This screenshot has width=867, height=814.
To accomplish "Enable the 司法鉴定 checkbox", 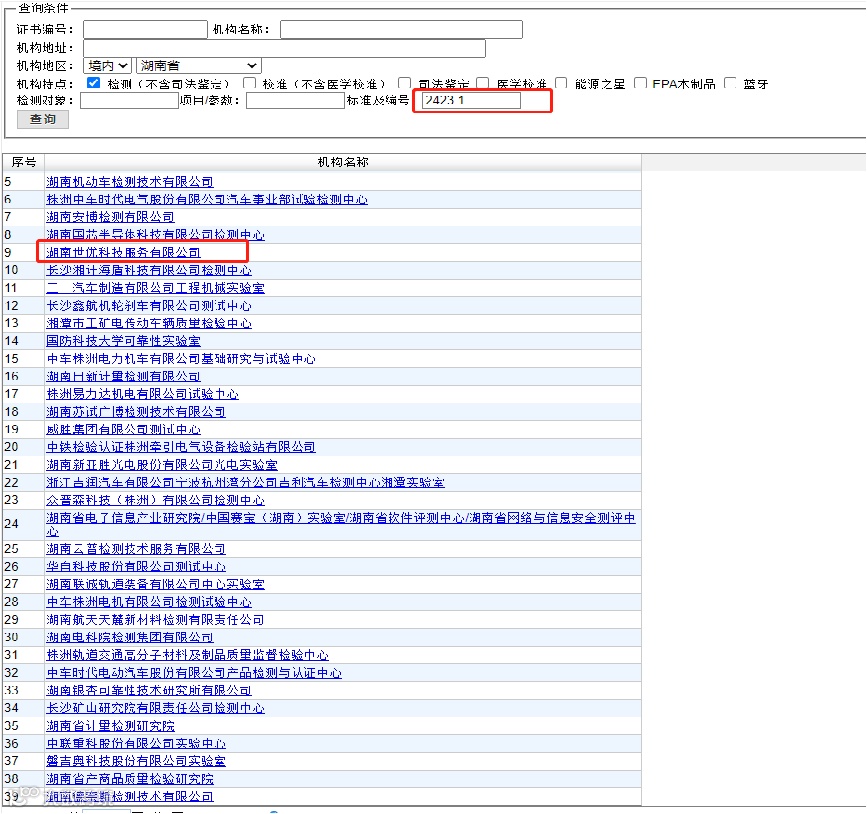I will (x=405, y=83).
